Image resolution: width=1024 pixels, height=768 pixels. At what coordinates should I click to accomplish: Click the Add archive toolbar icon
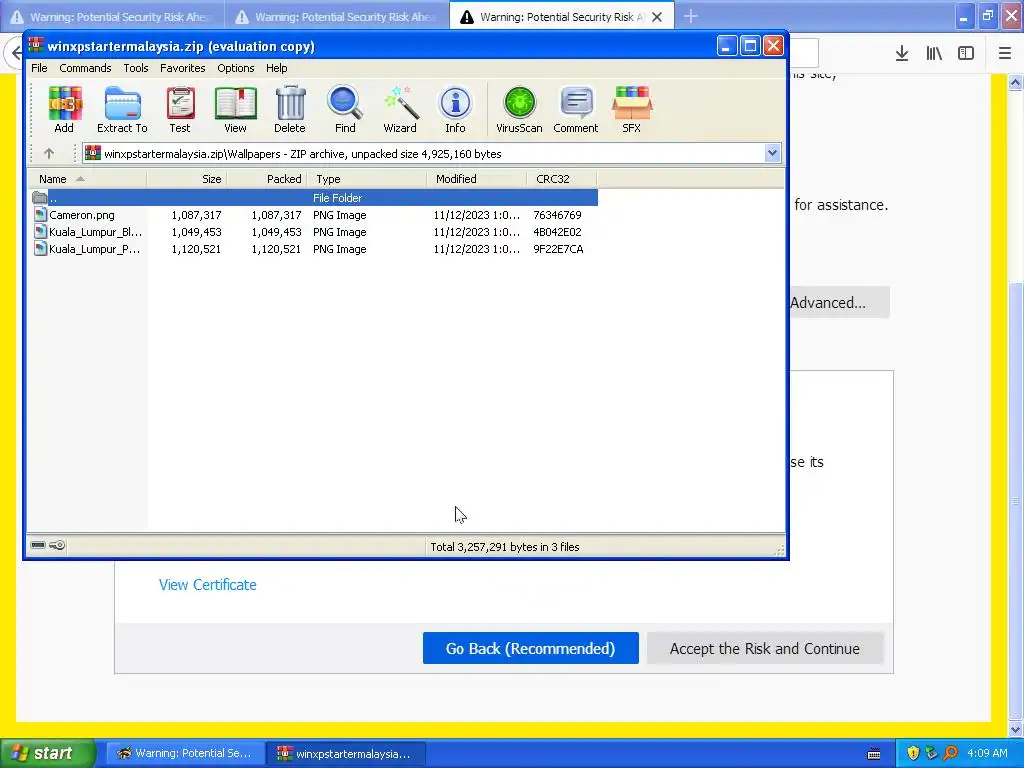pos(64,109)
